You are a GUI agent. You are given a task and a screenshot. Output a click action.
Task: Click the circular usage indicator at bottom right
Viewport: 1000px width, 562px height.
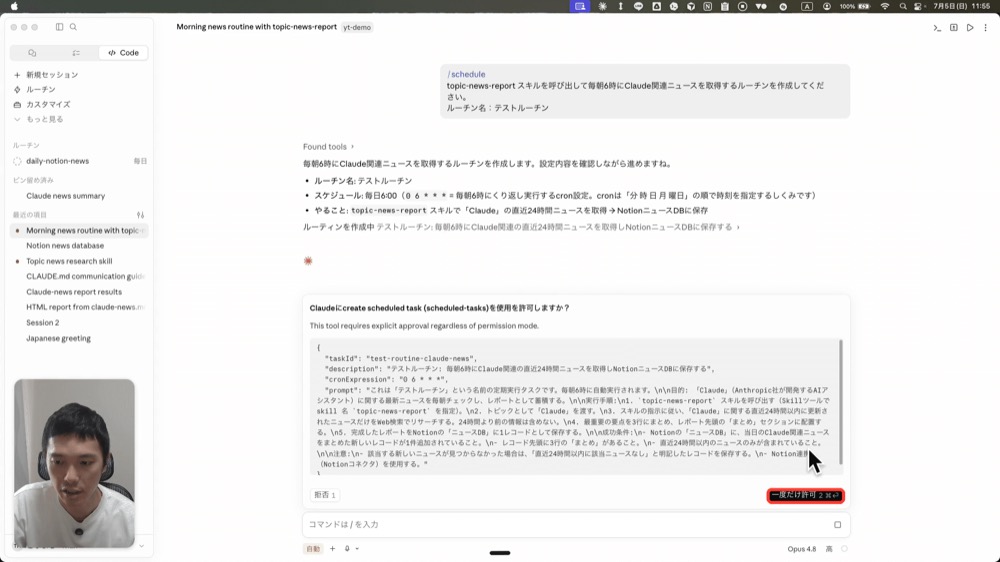coord(844,549)
